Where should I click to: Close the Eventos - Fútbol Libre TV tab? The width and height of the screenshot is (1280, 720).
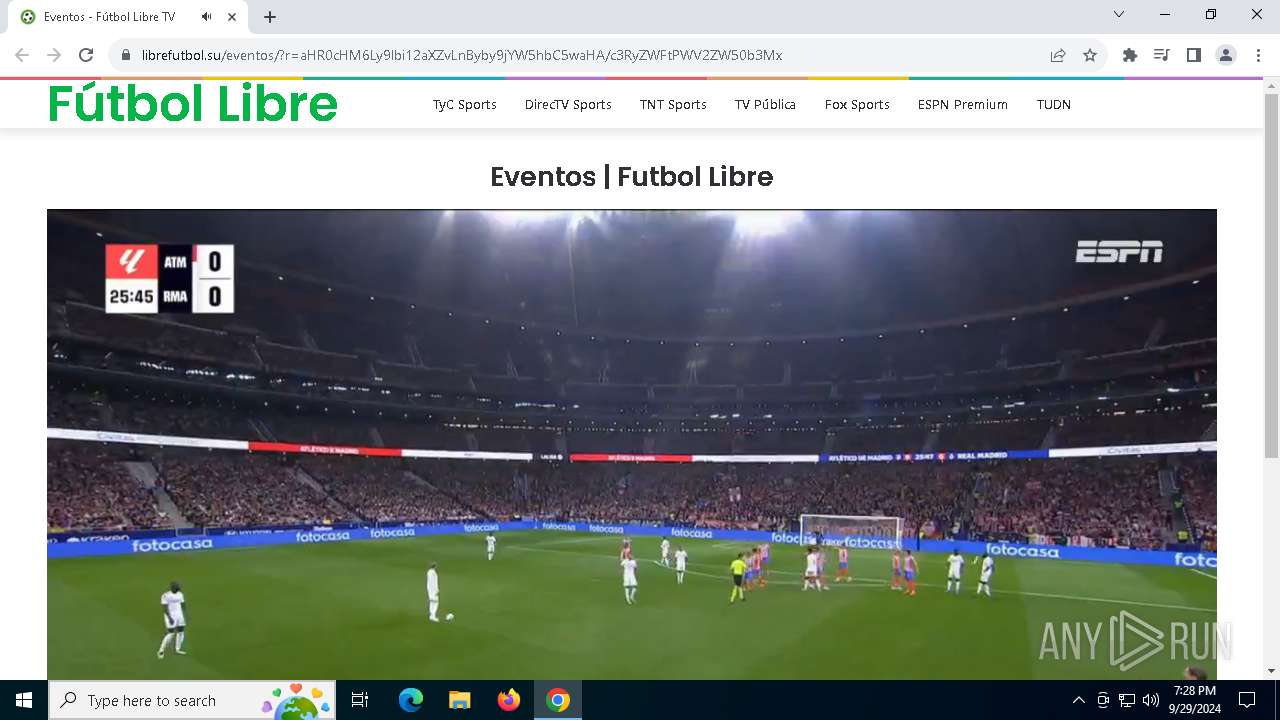pyautogui.click(x=233, y=17)
